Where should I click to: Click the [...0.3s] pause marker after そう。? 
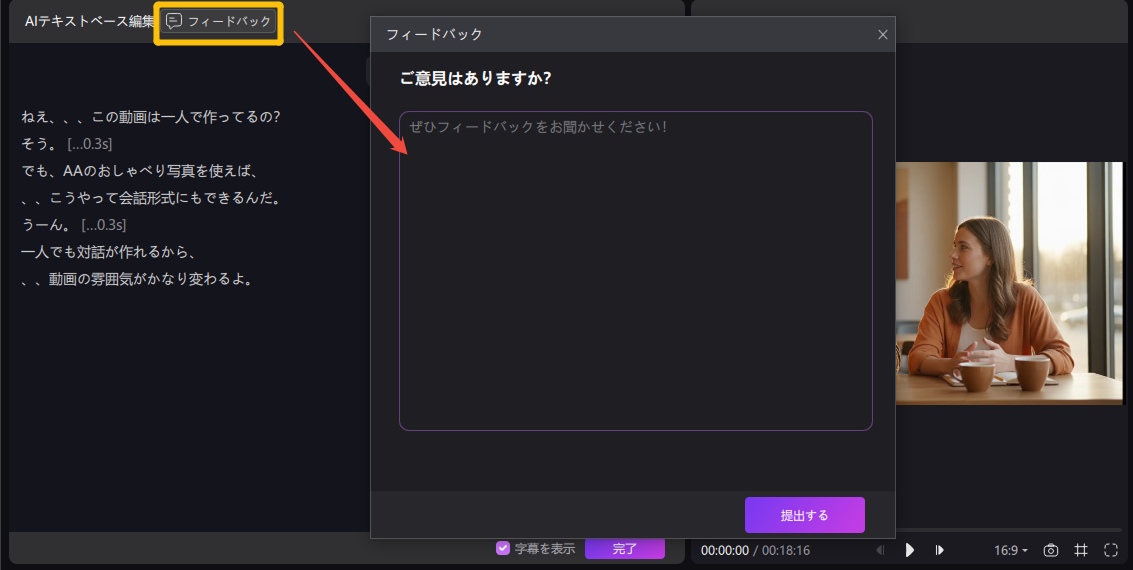point(90,144)
